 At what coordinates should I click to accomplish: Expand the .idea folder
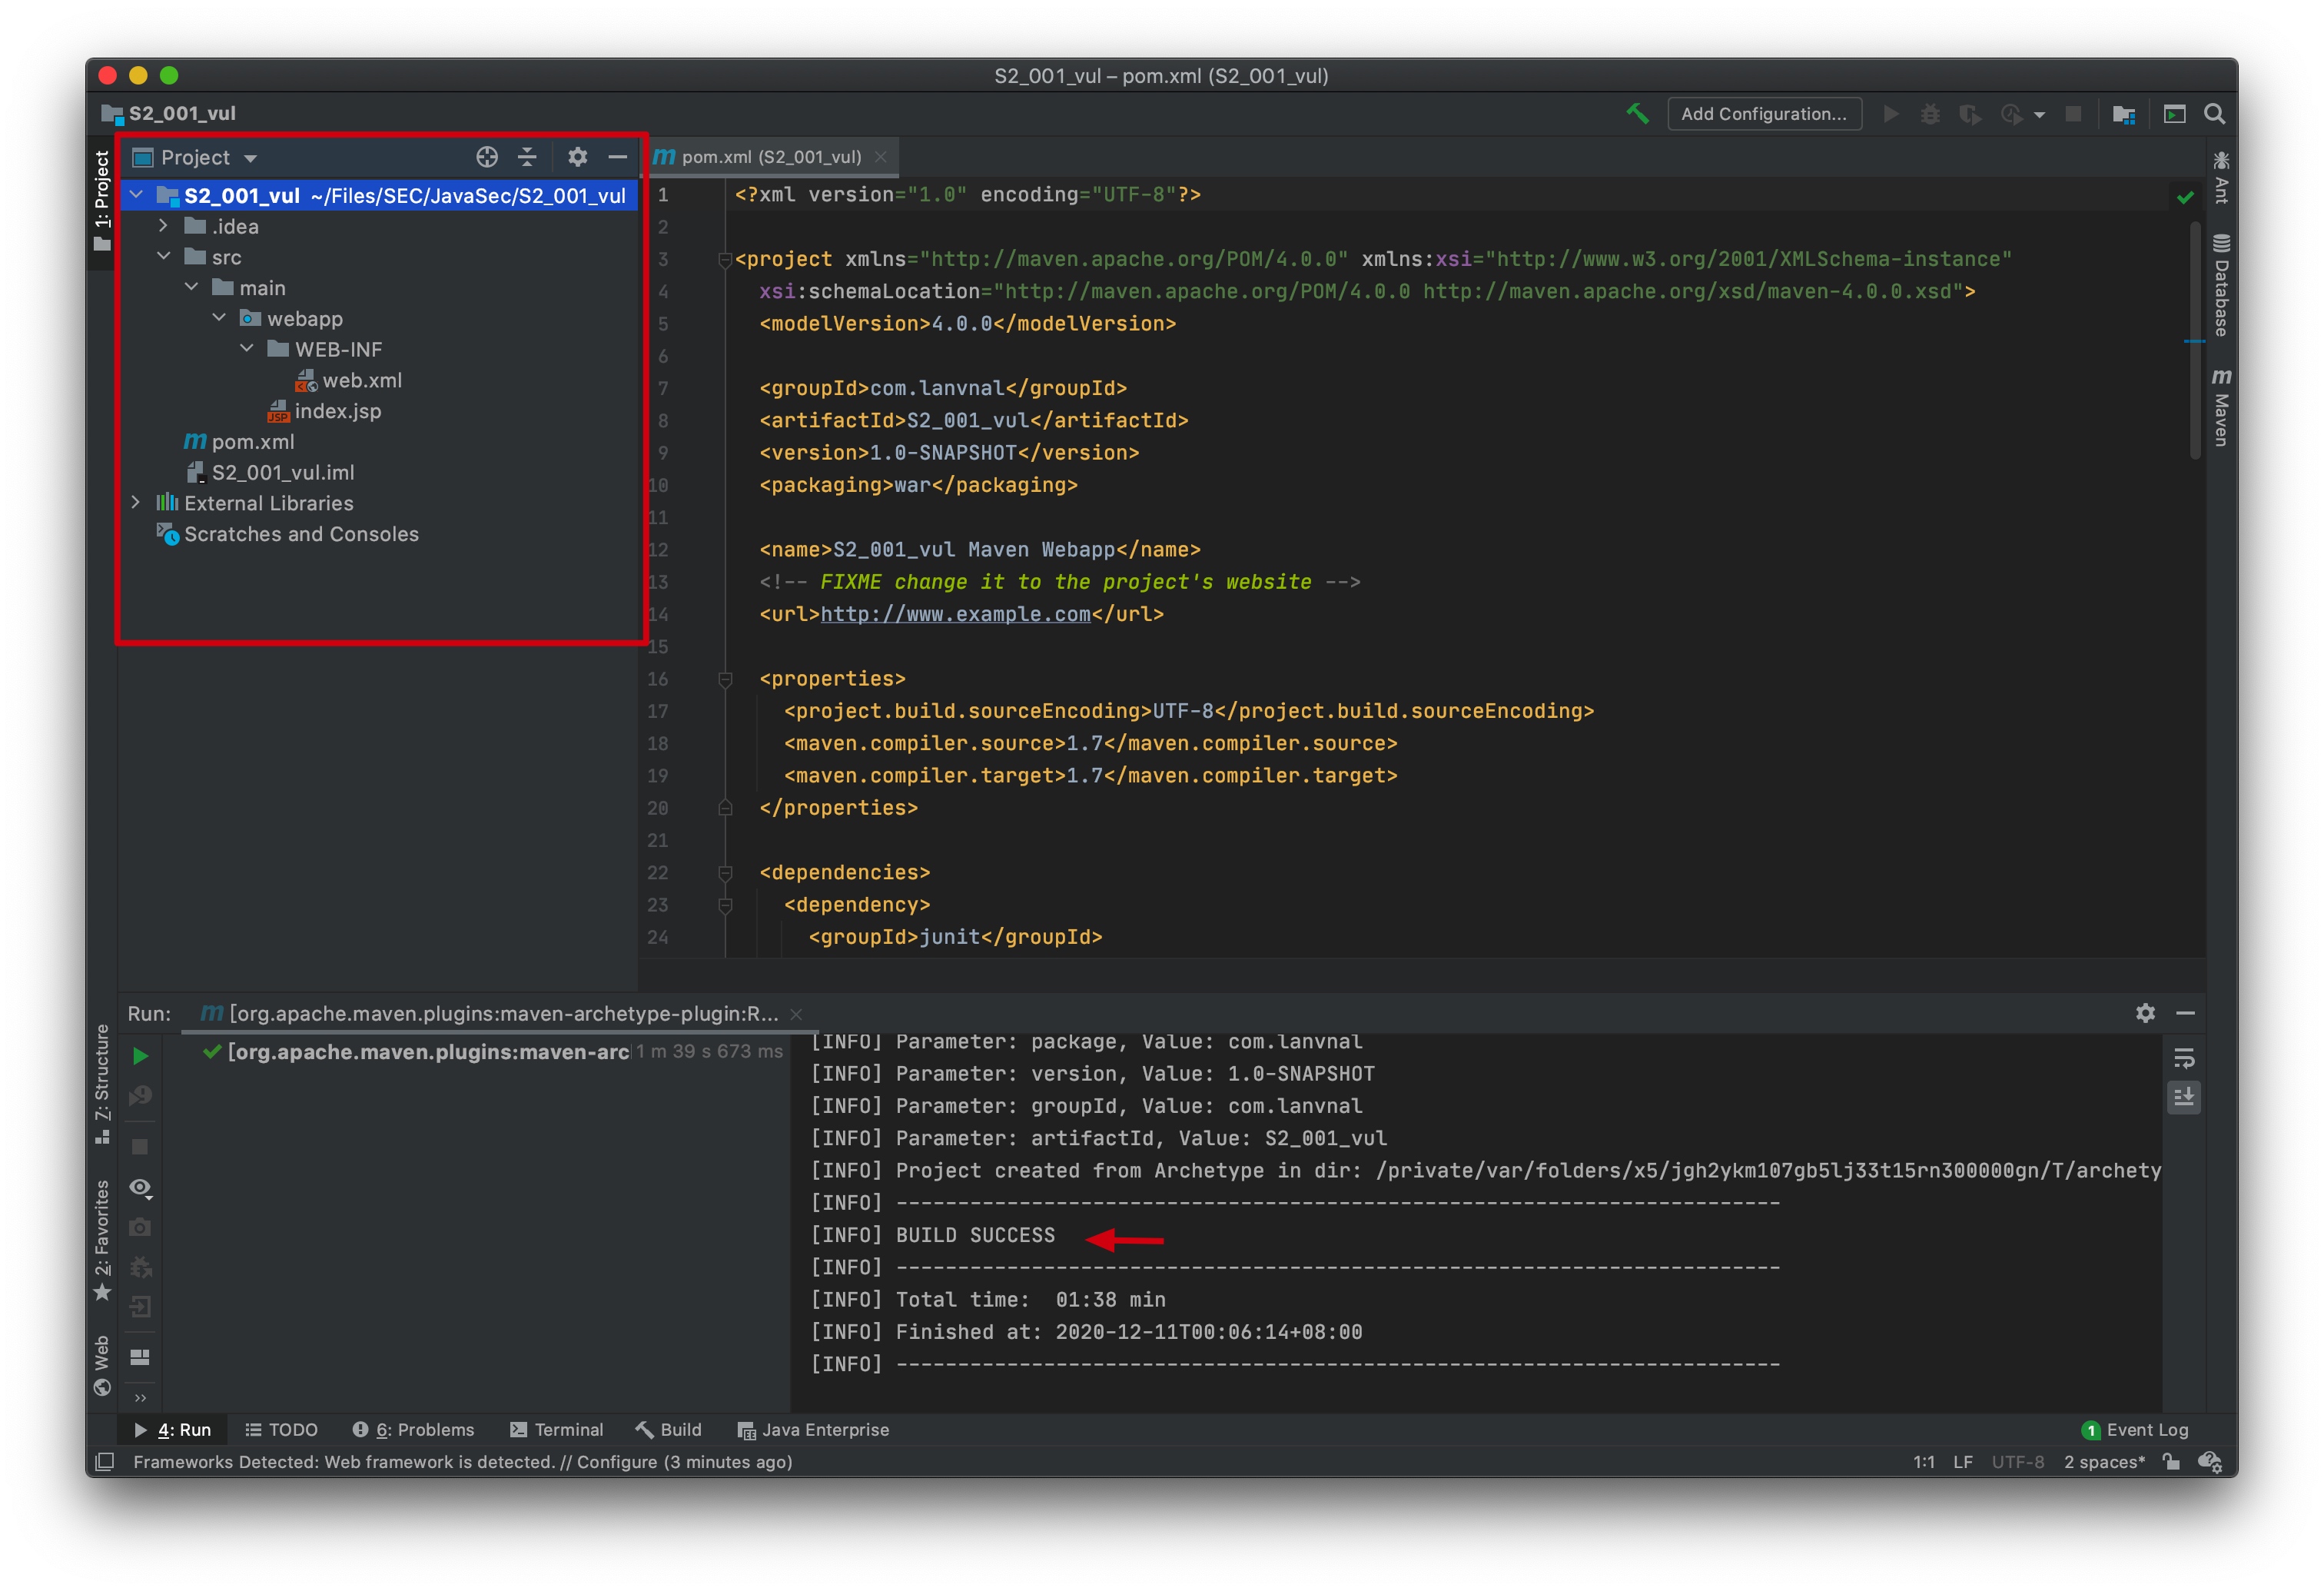pos(163,226)
